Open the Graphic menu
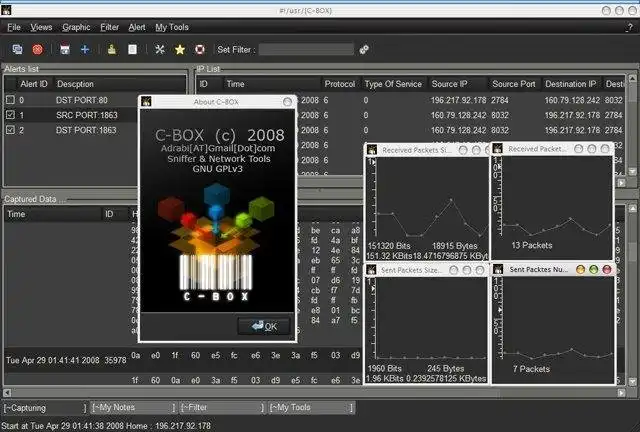Screen dimensions: 640x432 (x=76, y=27)
